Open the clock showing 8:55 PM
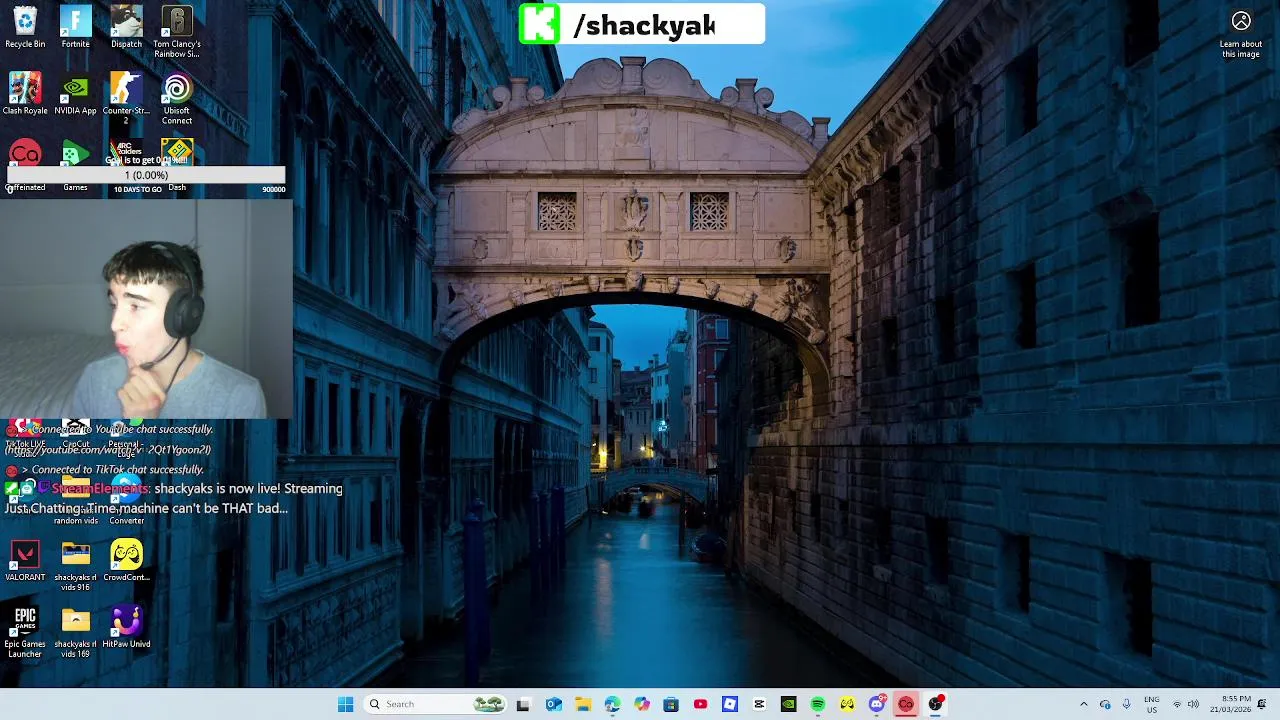This screenshot has height=720, width=1280. tap(1229, 704)
